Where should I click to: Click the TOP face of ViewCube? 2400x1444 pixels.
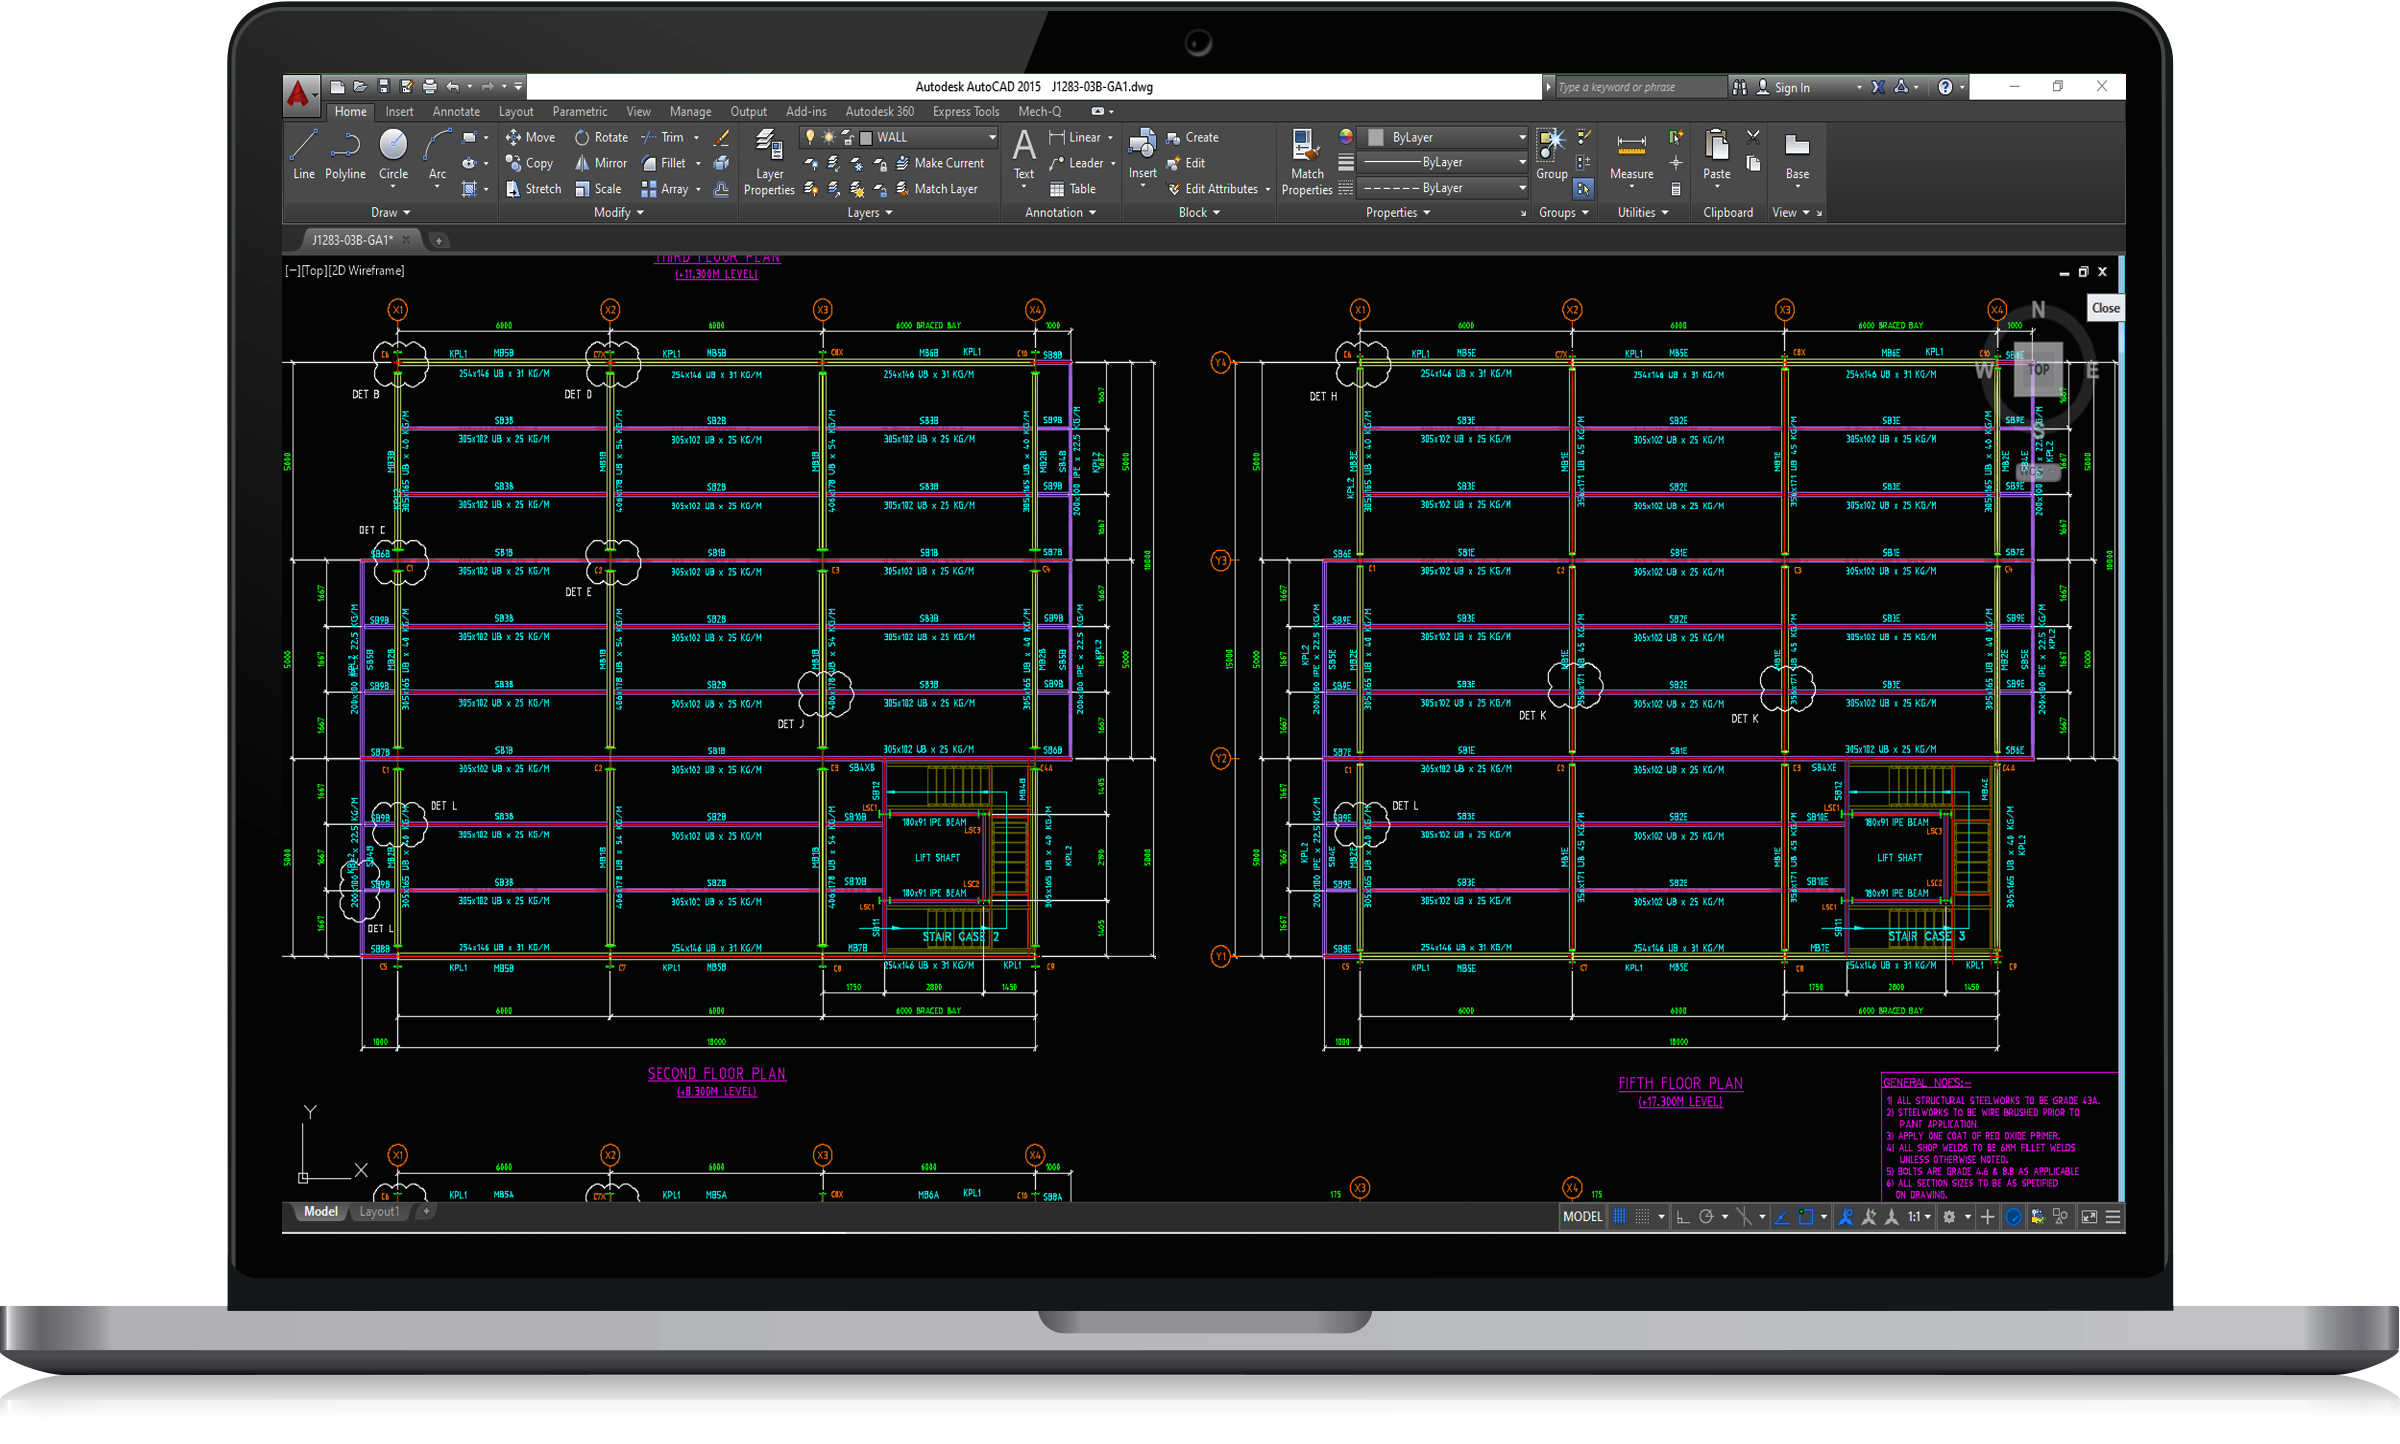coord(2038,369)
